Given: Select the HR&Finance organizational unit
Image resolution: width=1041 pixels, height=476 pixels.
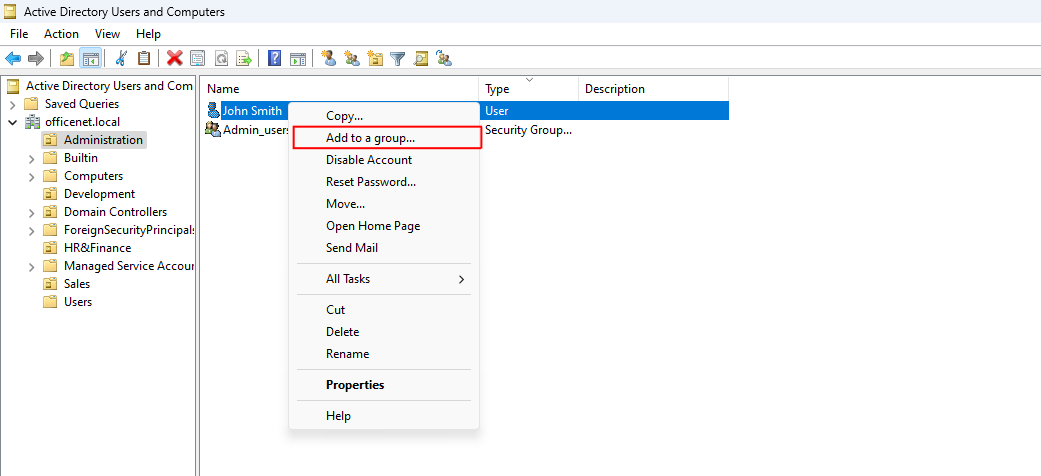Looking at the screenshot, I should pyautogui.click(x=97, y=248).
